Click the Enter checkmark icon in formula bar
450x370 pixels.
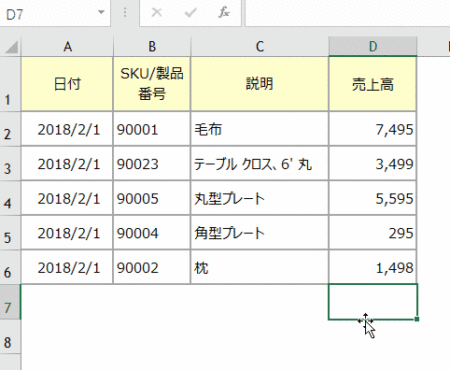[x=190, y=13]
